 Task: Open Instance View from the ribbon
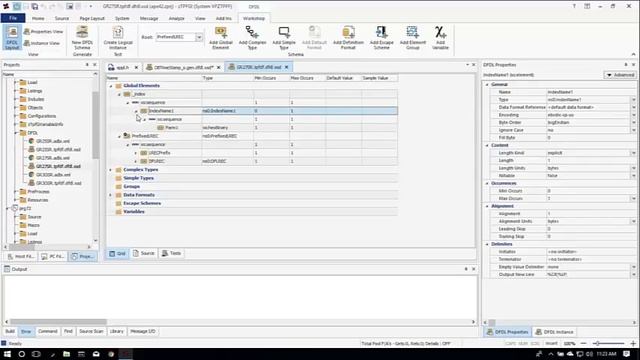(x=42, y=43)
